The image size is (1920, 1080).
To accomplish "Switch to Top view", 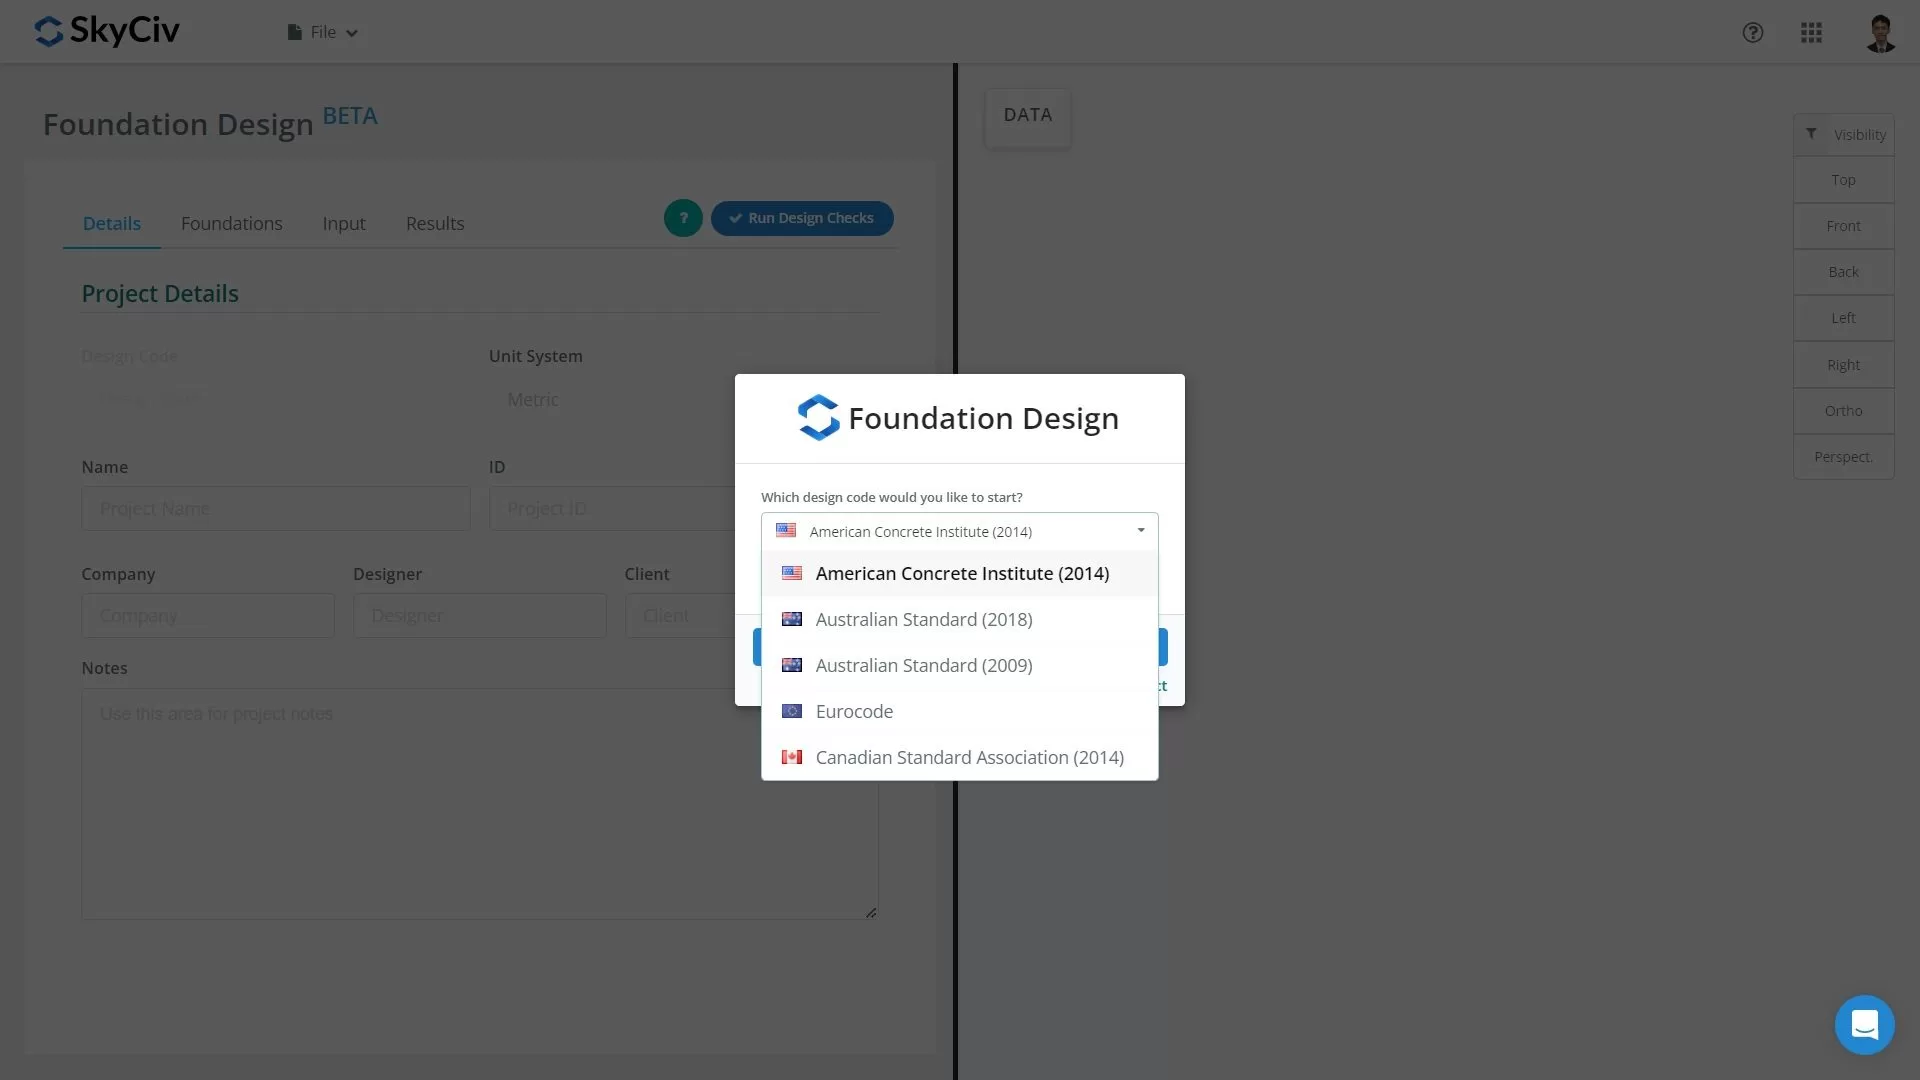I will tap(1843, 180).
